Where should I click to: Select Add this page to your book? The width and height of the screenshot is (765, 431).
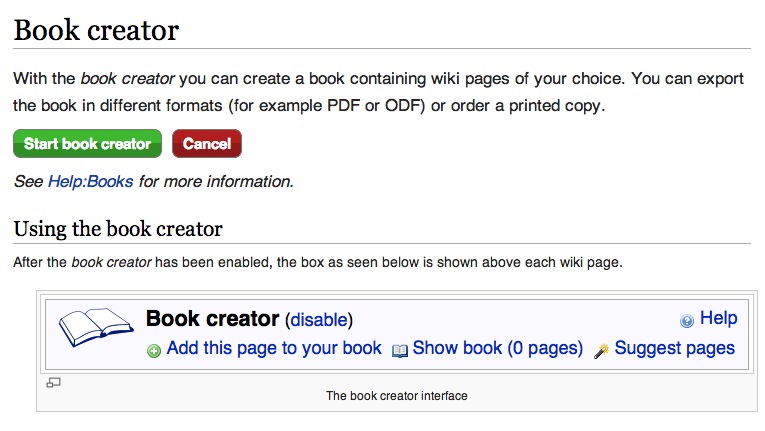tap(274, 349)
